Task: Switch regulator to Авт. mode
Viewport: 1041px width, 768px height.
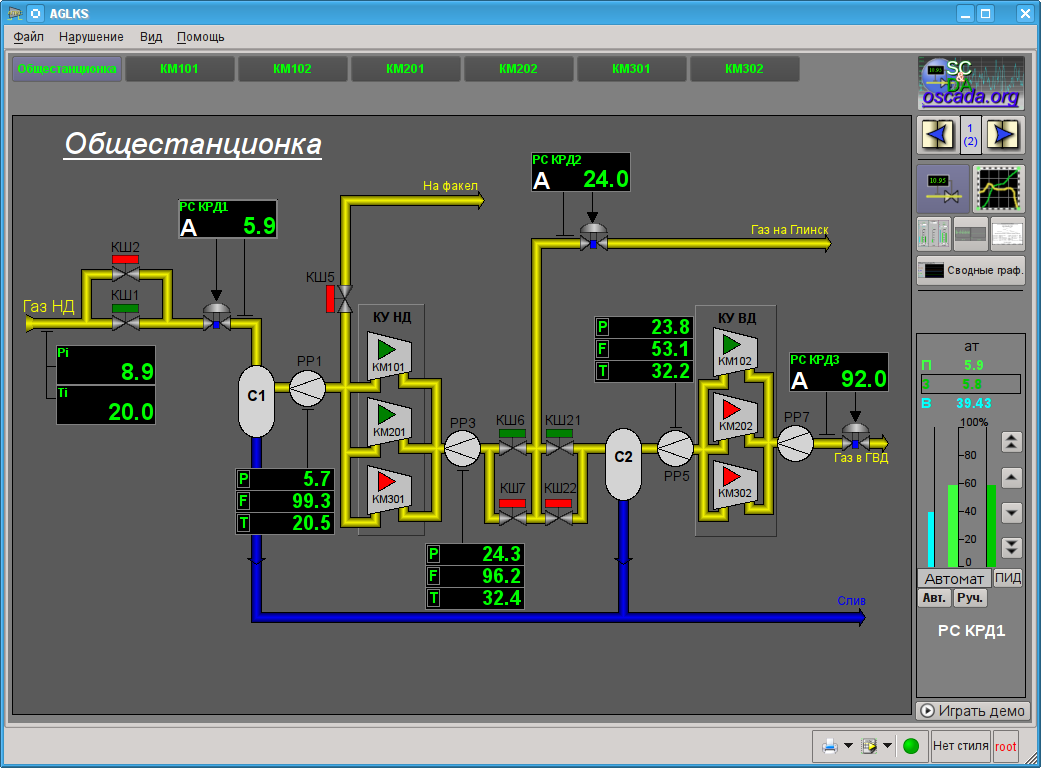Action: [x=934, y=598]
